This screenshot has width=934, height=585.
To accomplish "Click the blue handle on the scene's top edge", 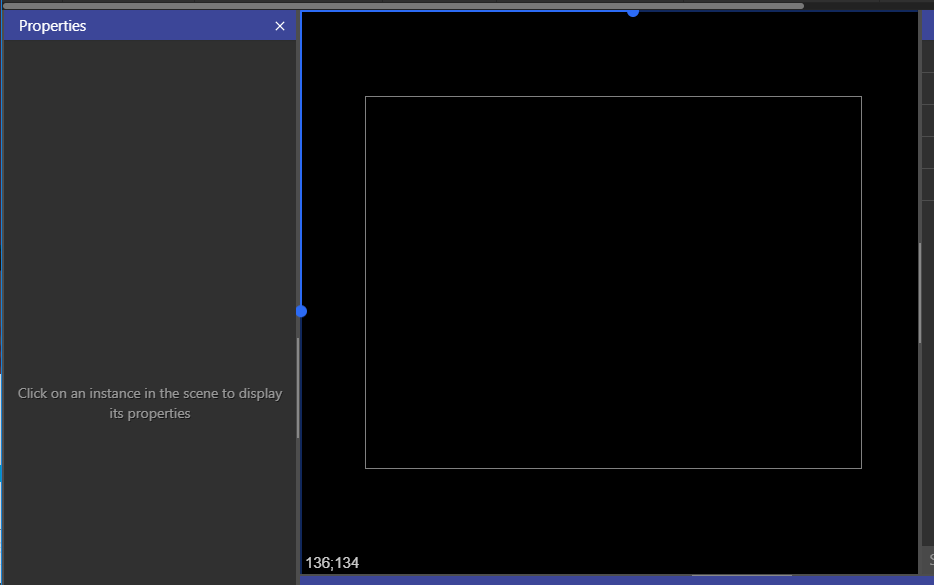I will pos(633,12).
